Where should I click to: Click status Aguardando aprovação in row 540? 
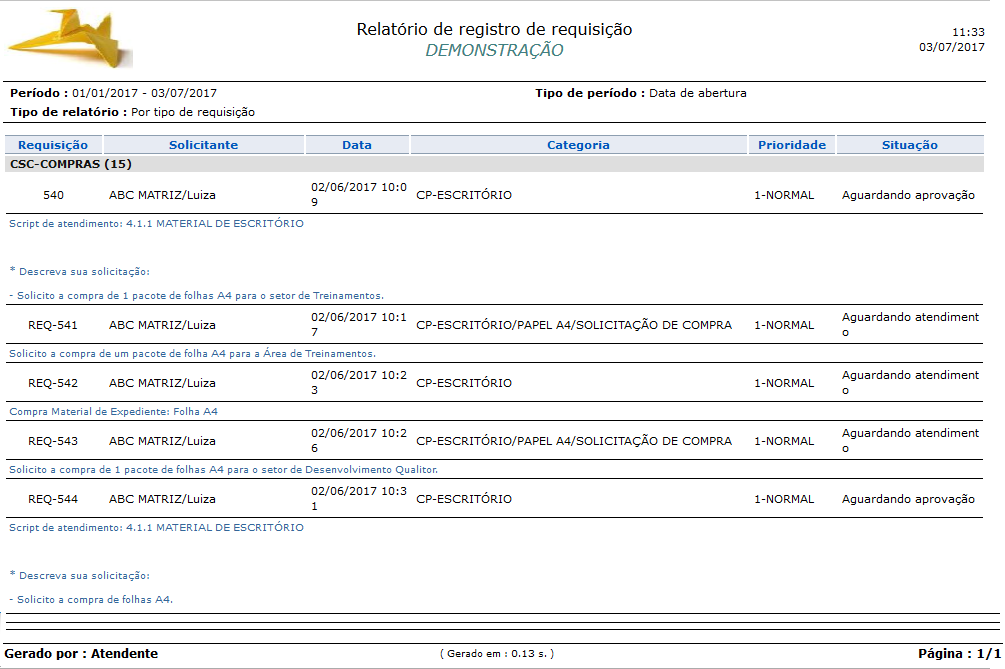coord(908,195)
